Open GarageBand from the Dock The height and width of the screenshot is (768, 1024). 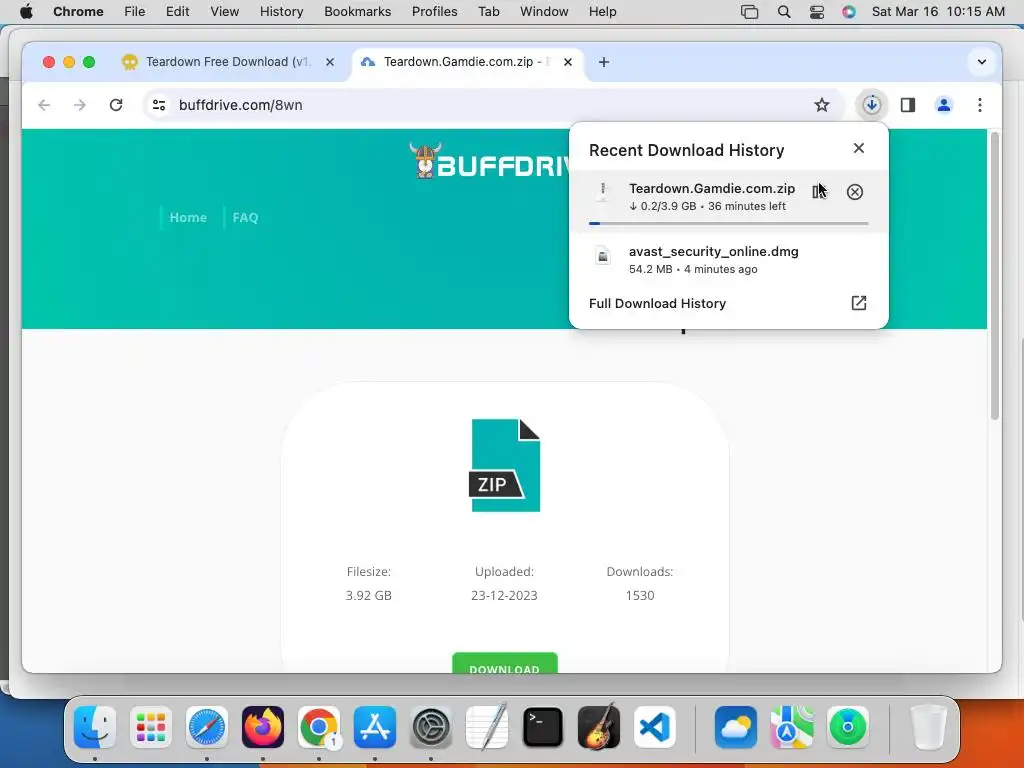coord(599,726)
